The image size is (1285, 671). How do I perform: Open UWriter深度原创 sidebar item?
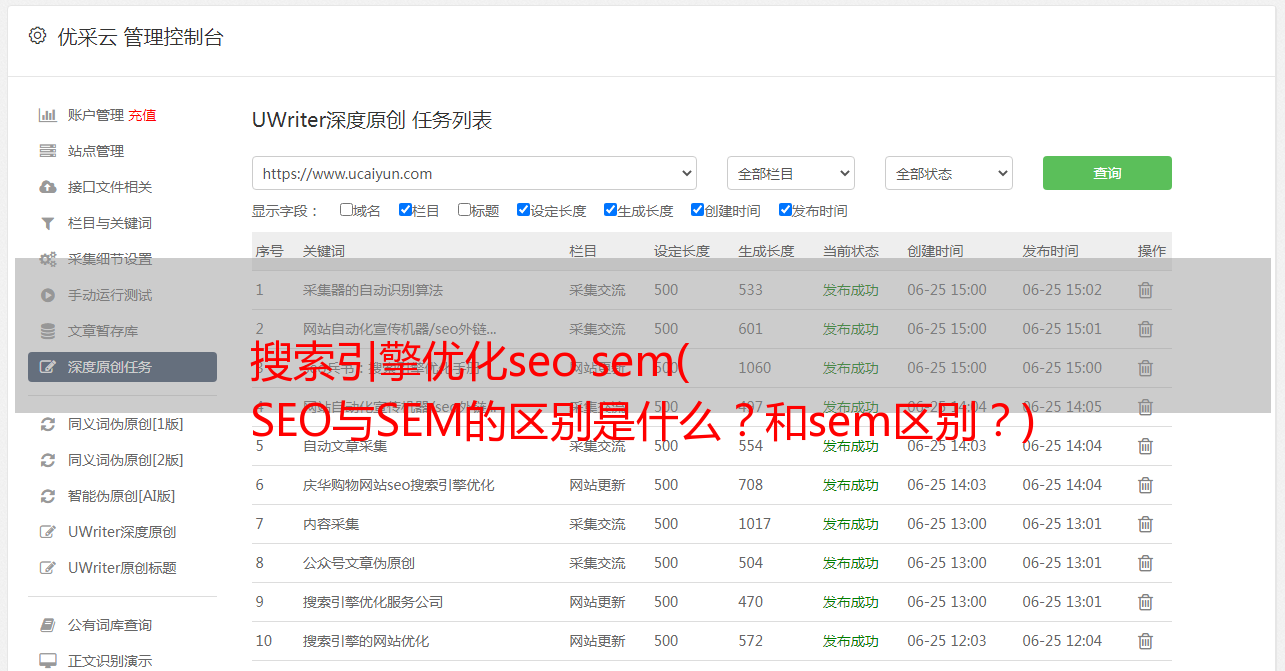point(122,532)
